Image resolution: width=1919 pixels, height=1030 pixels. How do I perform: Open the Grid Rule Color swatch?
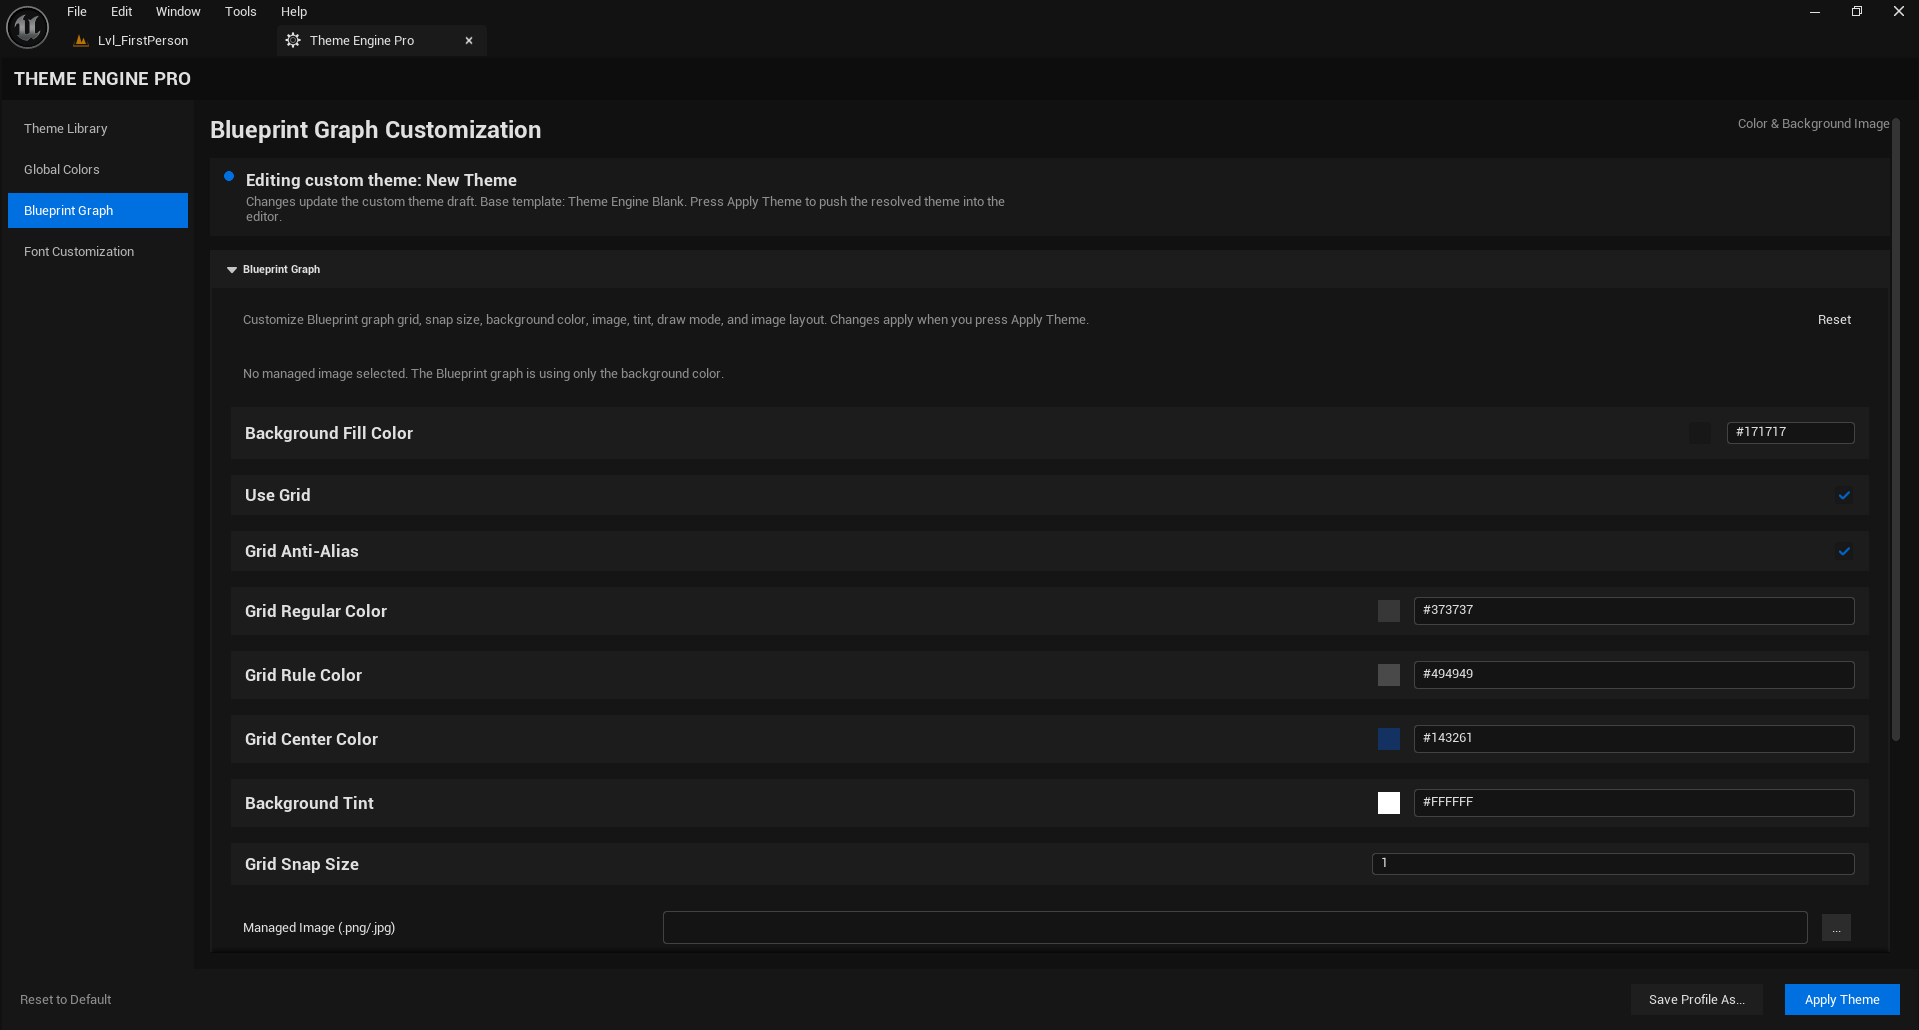click(x=1389, y=675)
